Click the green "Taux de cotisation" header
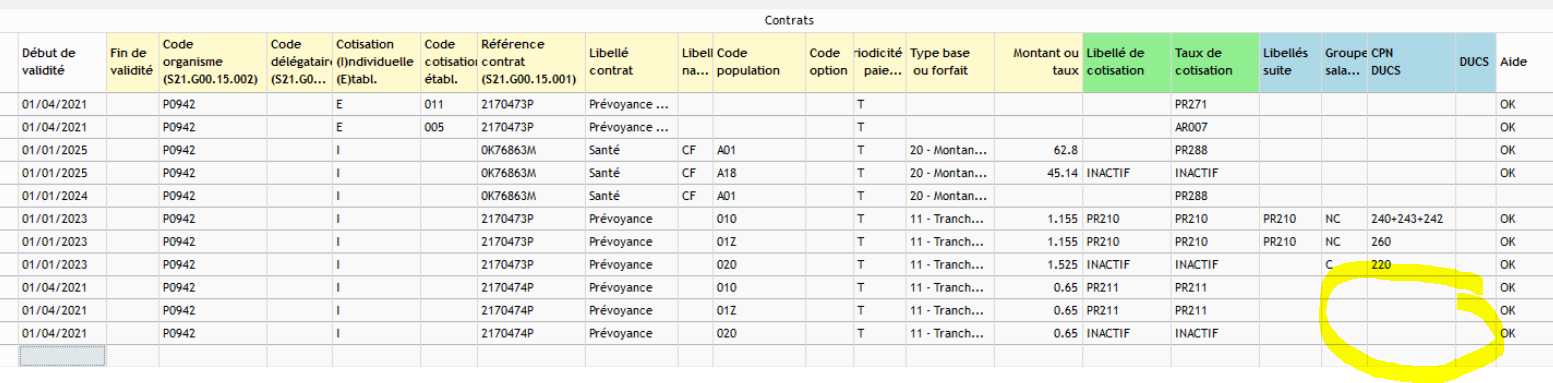The height and width of the screenshot is (383, 1553). (x=1215, y=62)
